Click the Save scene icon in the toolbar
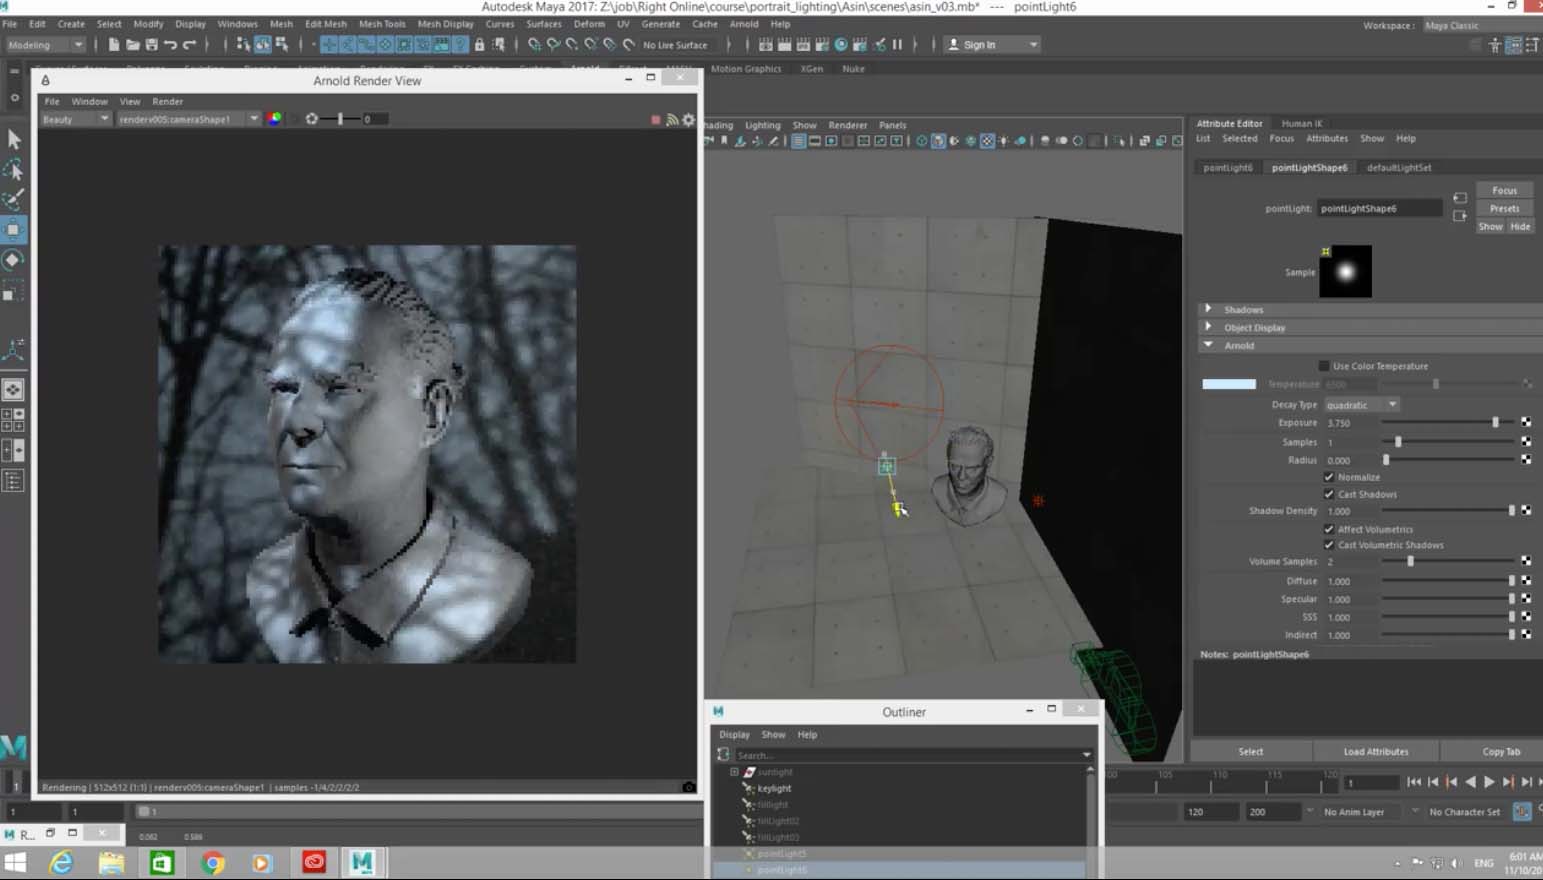Image resolution: width=1543 pixels, height=880 pixels. click(151, 45)
